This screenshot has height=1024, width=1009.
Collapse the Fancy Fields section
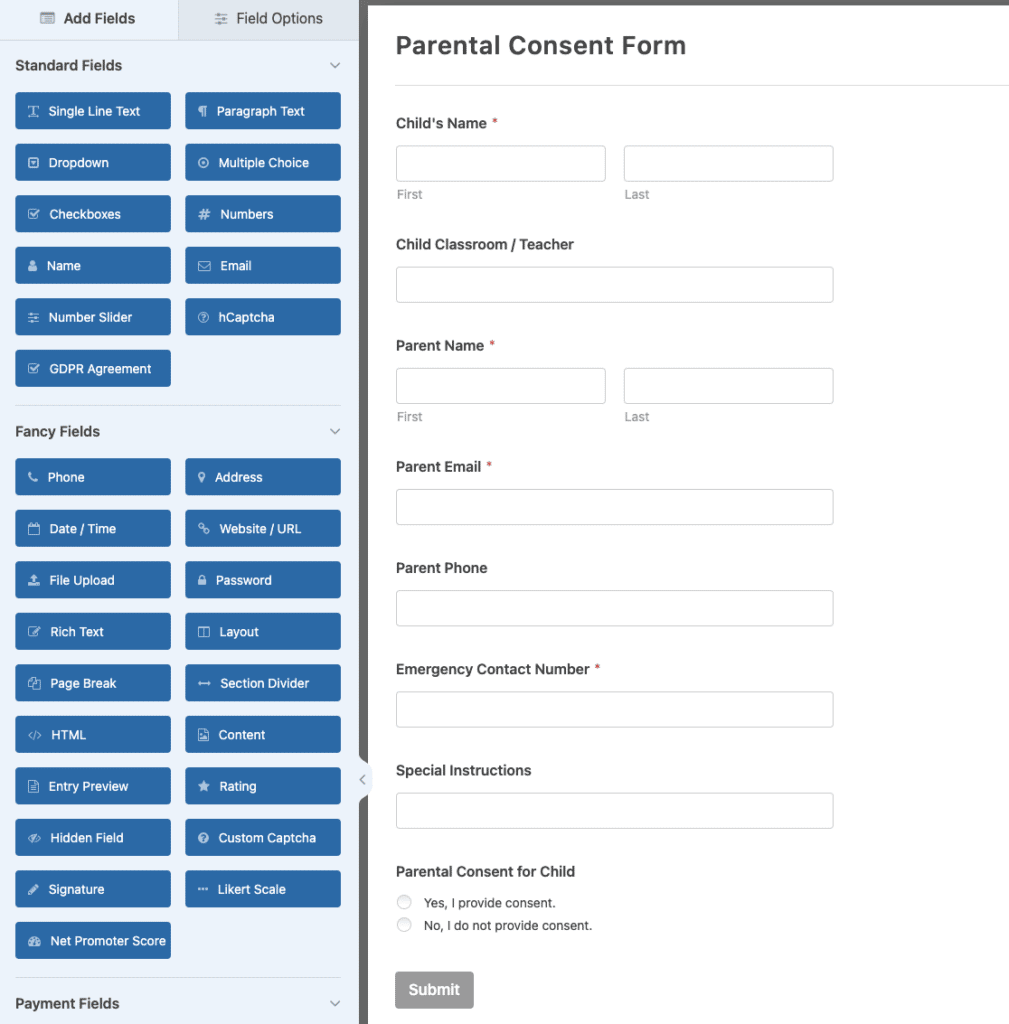(336, 431)
